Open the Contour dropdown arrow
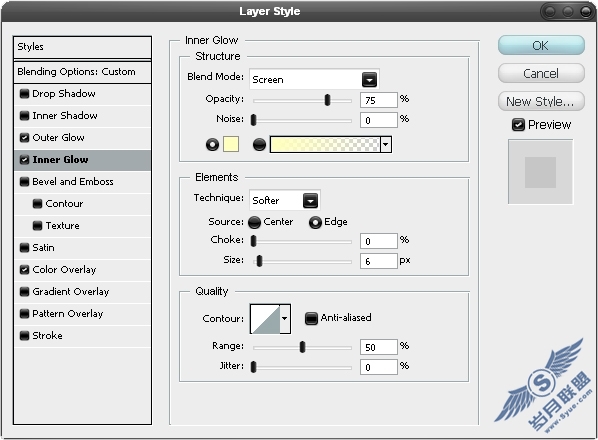Viewport: 598px width, 440px height. 285,319
